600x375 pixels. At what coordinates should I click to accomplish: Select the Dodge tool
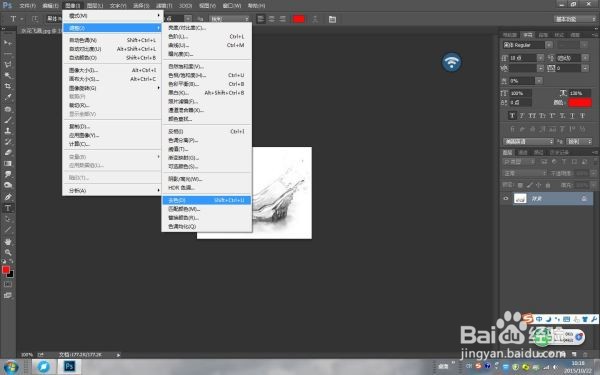8,185
